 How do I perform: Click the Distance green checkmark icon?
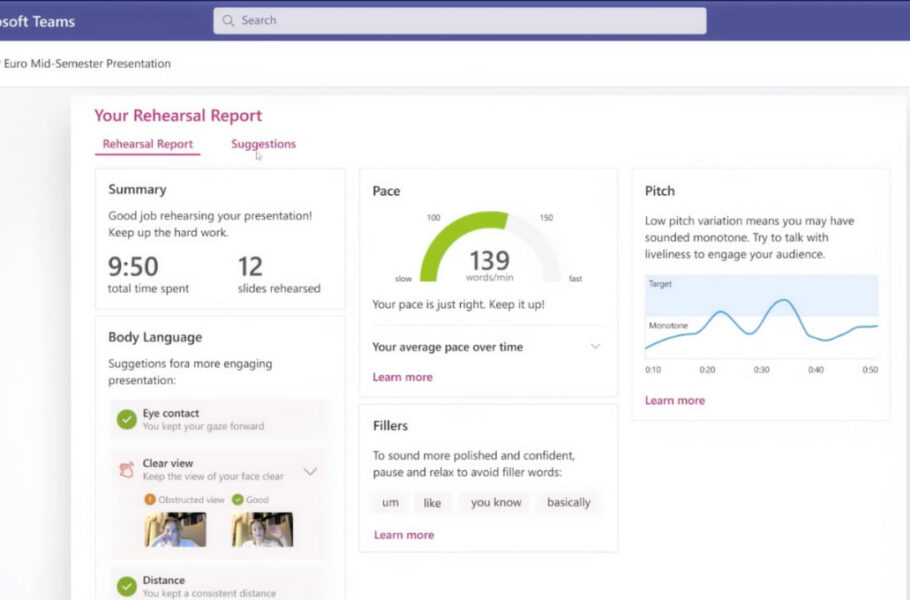(x=126, y=586)
